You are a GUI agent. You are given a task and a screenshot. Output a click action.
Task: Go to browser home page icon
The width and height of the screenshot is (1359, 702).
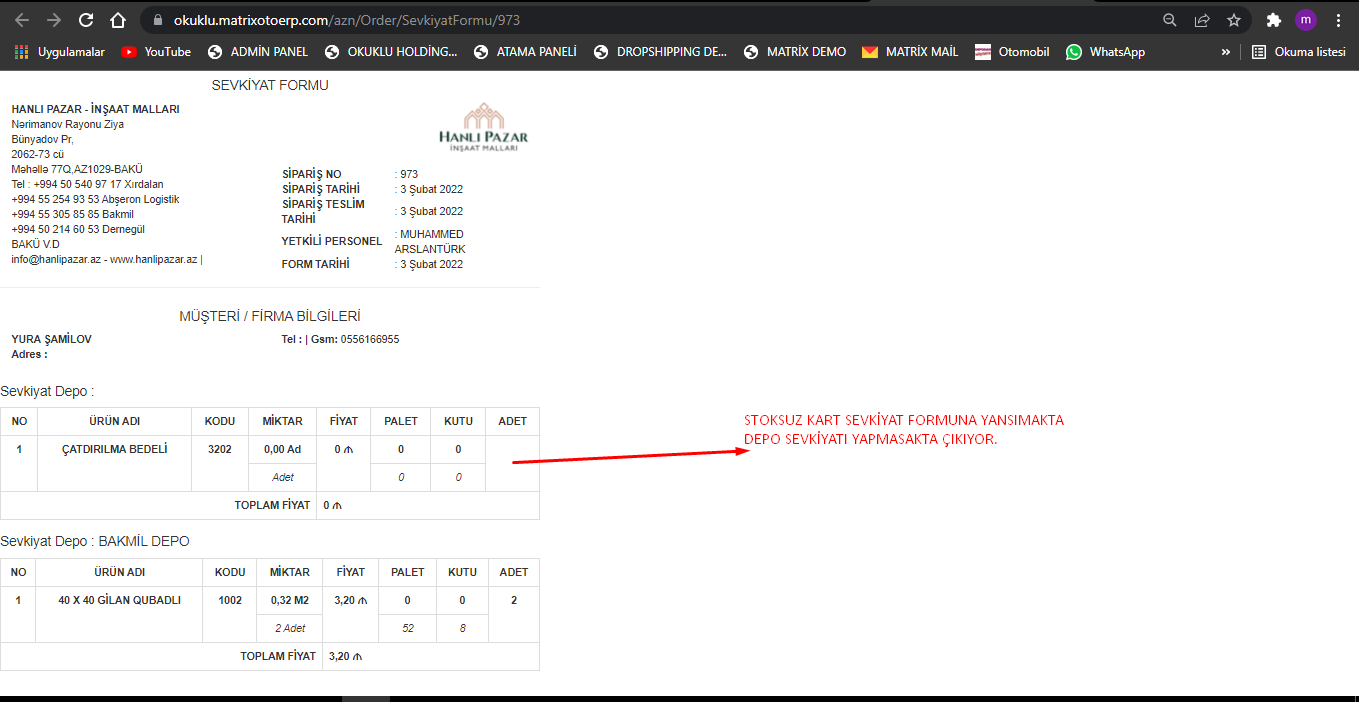point(118,20)
